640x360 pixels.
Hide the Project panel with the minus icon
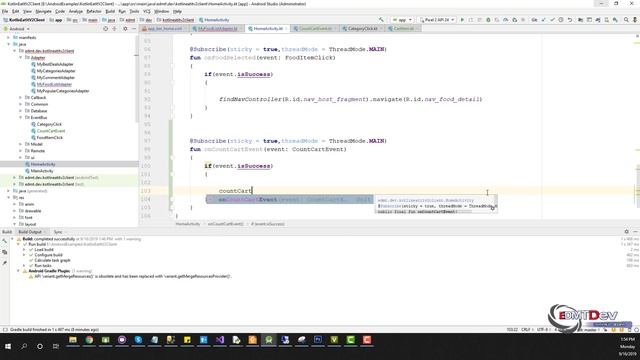tap(134, 29)
